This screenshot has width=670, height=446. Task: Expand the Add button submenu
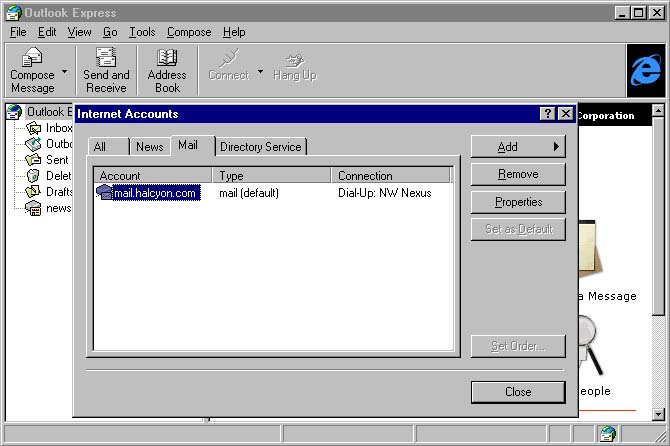pyautogui.click(x=518, y=147)
